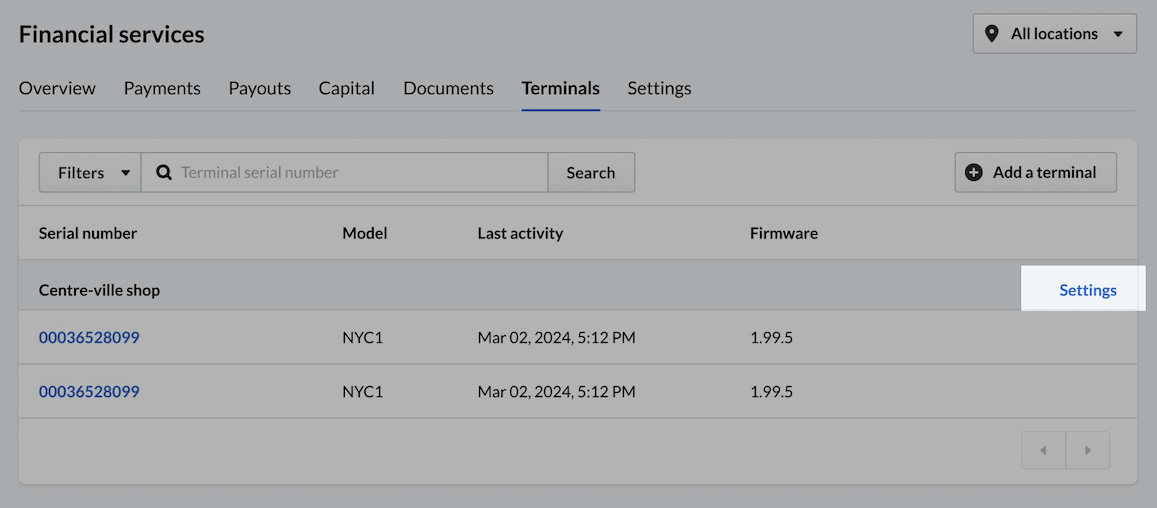Go to the Payouts tab
The height and width of the screenshot is (508, 1157).
click(x=259, y=88)
